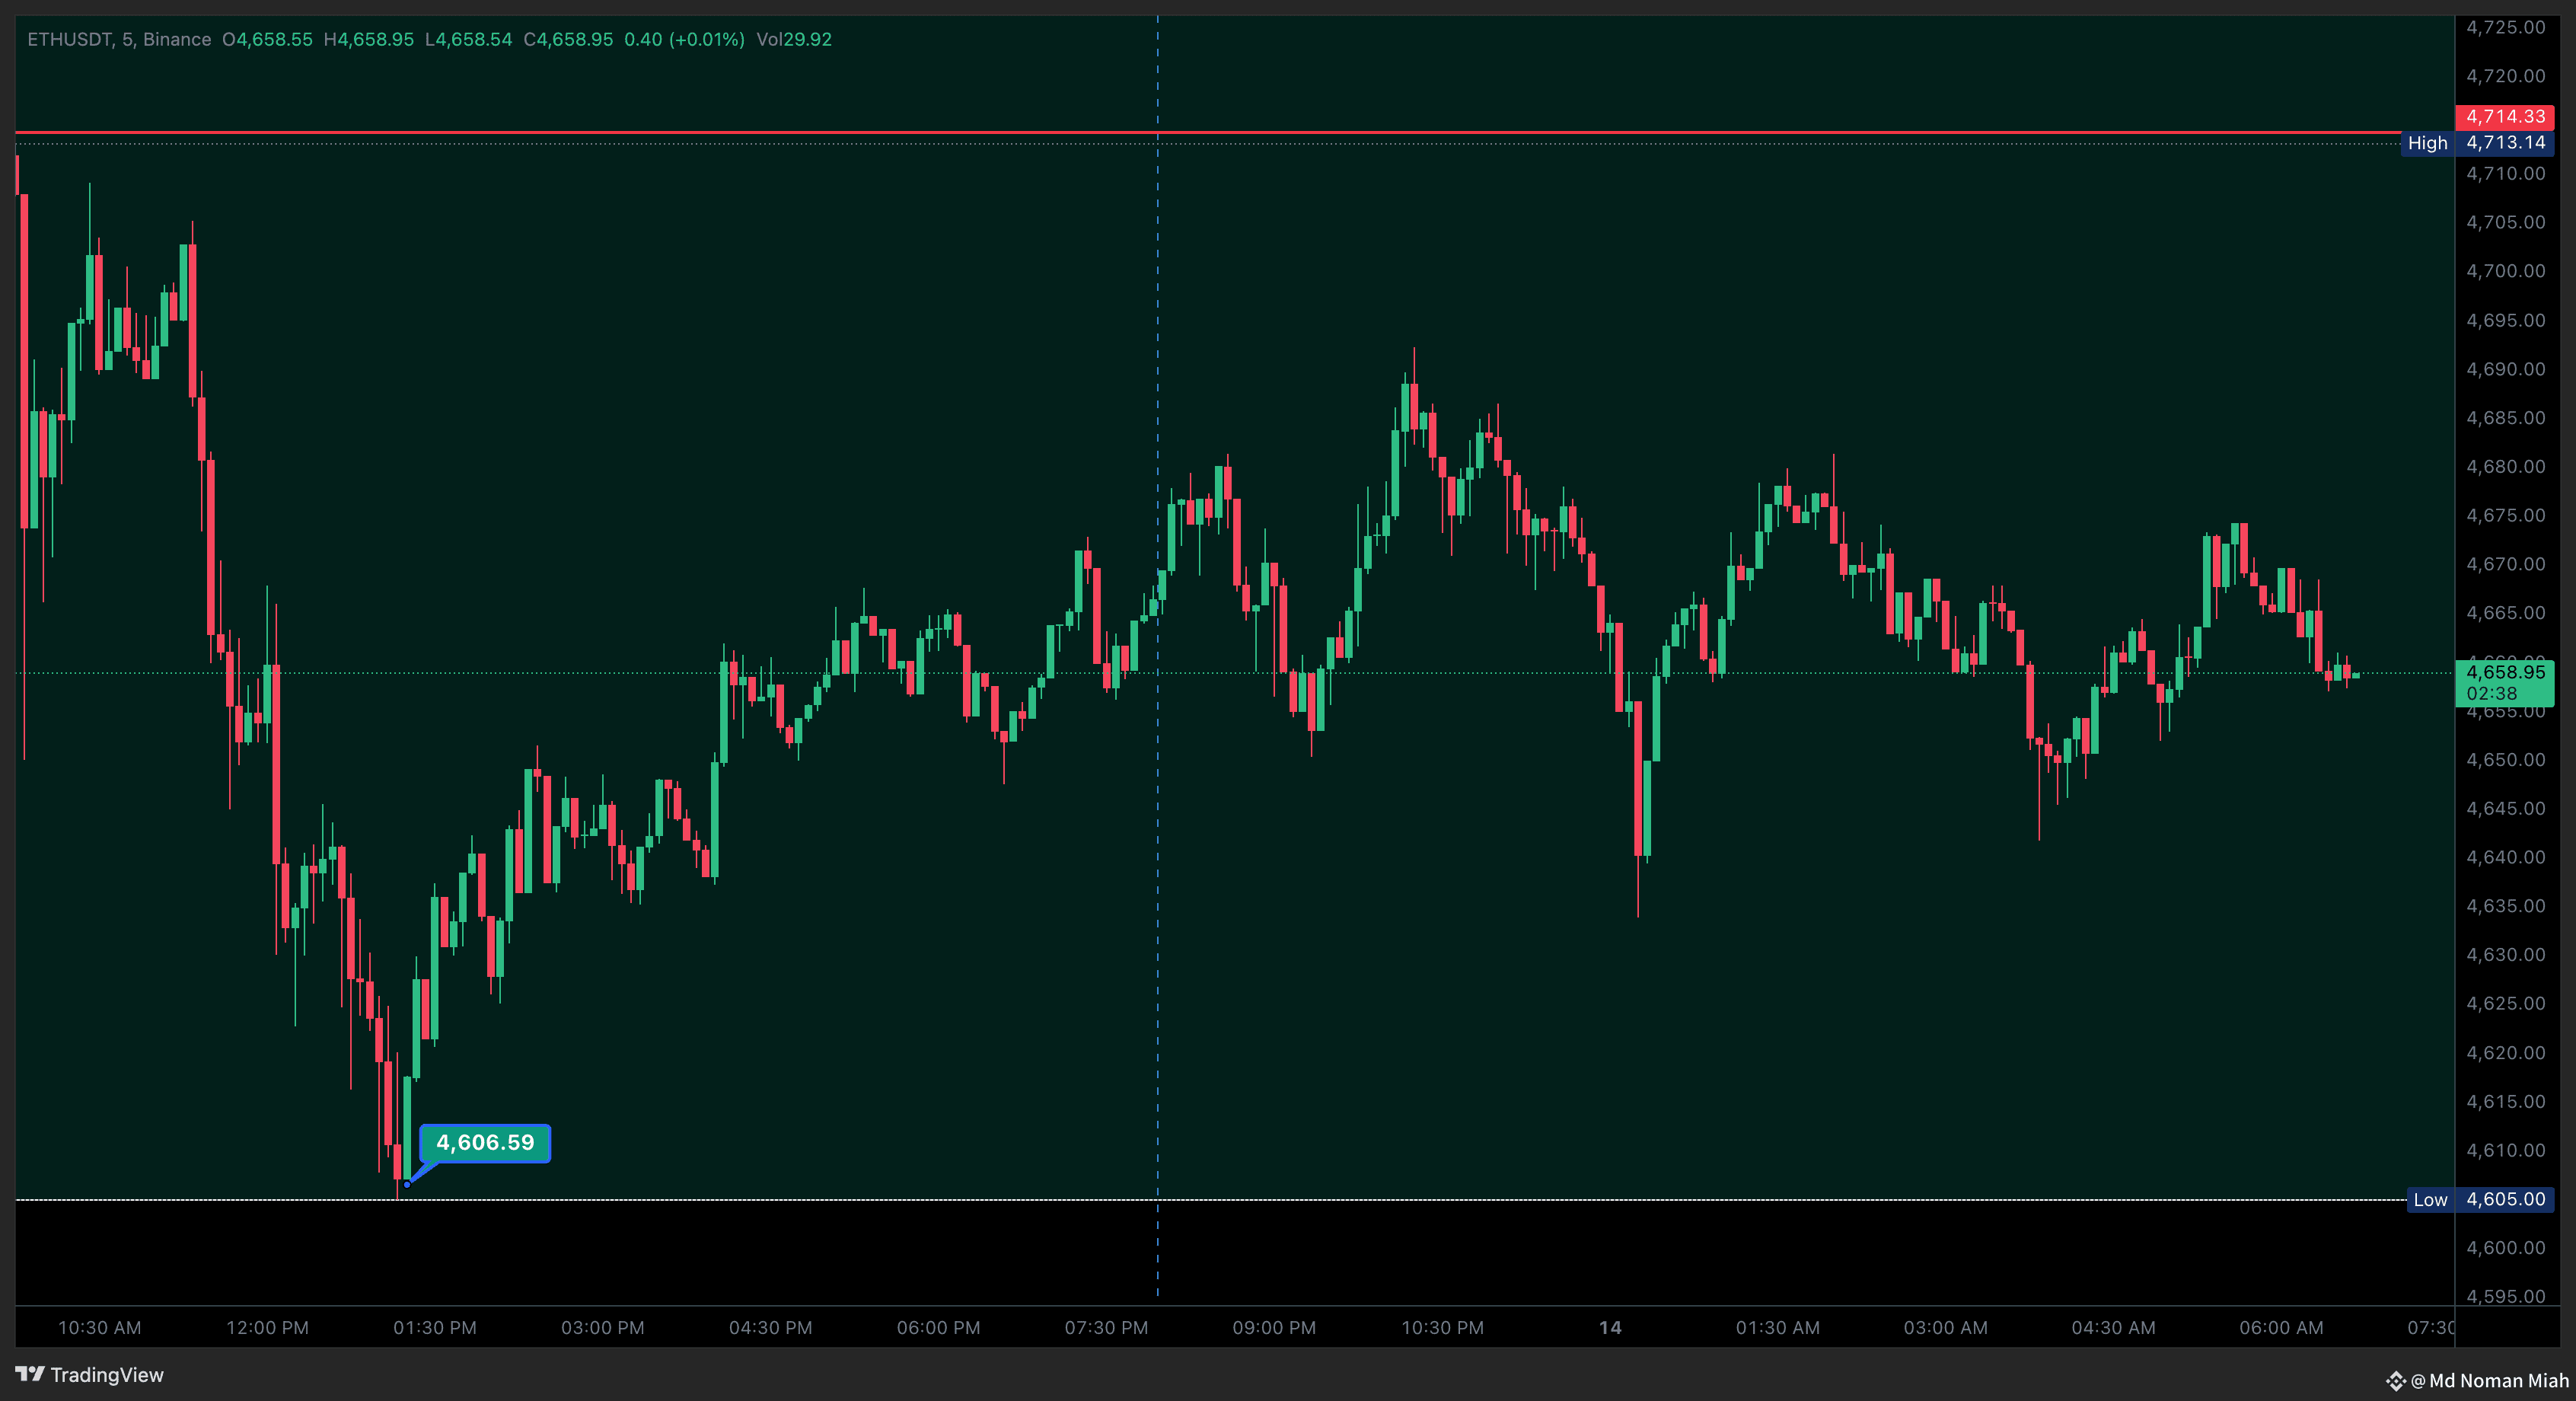This screenshot has width=2576, height=1401.
Task: Click the 01:30 PM time axis label
Action: click(435, 1328)
